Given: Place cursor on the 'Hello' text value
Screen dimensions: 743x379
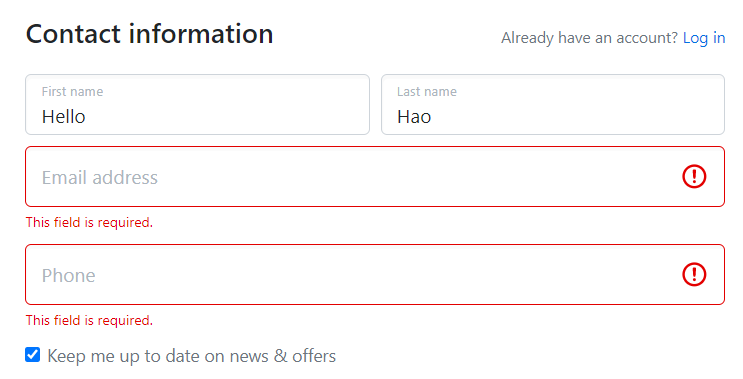Looking at the screenshot, I should pyautogui.click(x=63, y=117).
